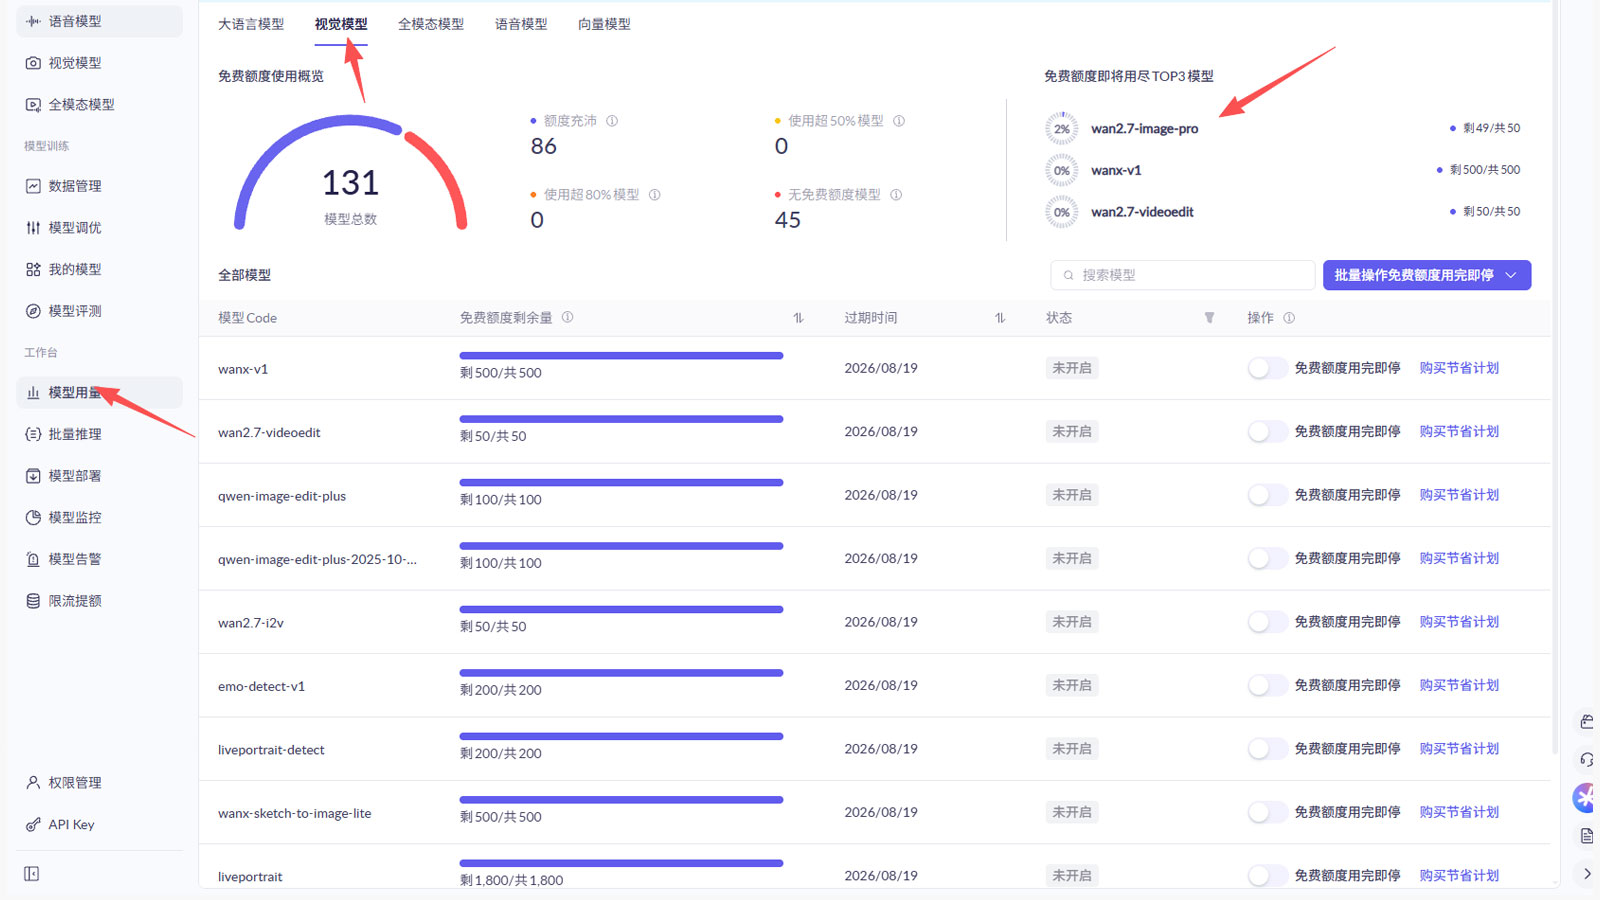1600x900 pixels.
Task: Focus the 搜索模型 search field
Action: [1183, 275]
